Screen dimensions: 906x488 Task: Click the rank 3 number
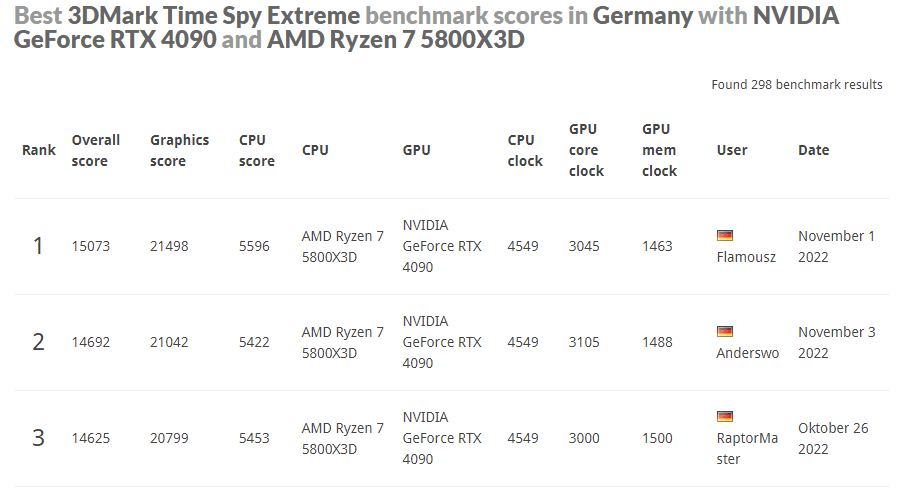click(39, 438)
